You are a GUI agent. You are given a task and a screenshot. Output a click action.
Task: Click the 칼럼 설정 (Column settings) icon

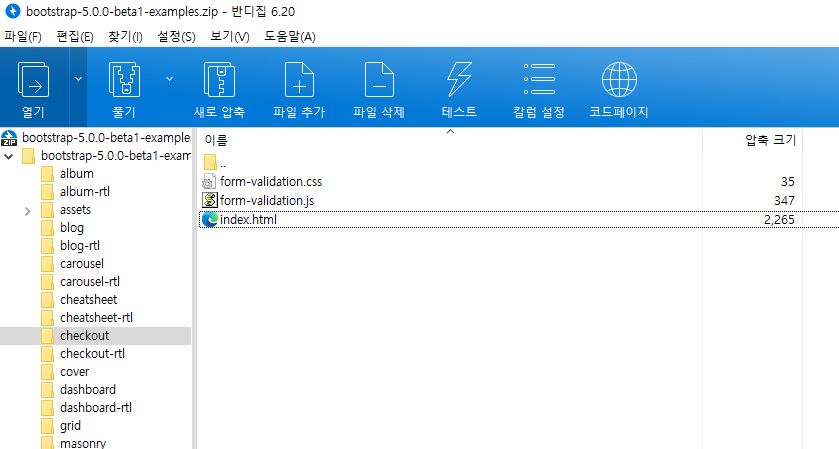[x=539, y=79]
